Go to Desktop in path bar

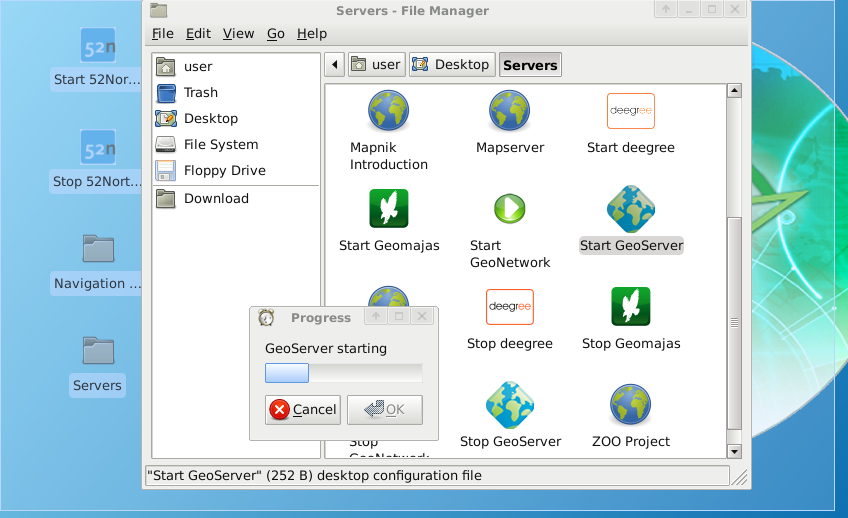click(452, 65)
